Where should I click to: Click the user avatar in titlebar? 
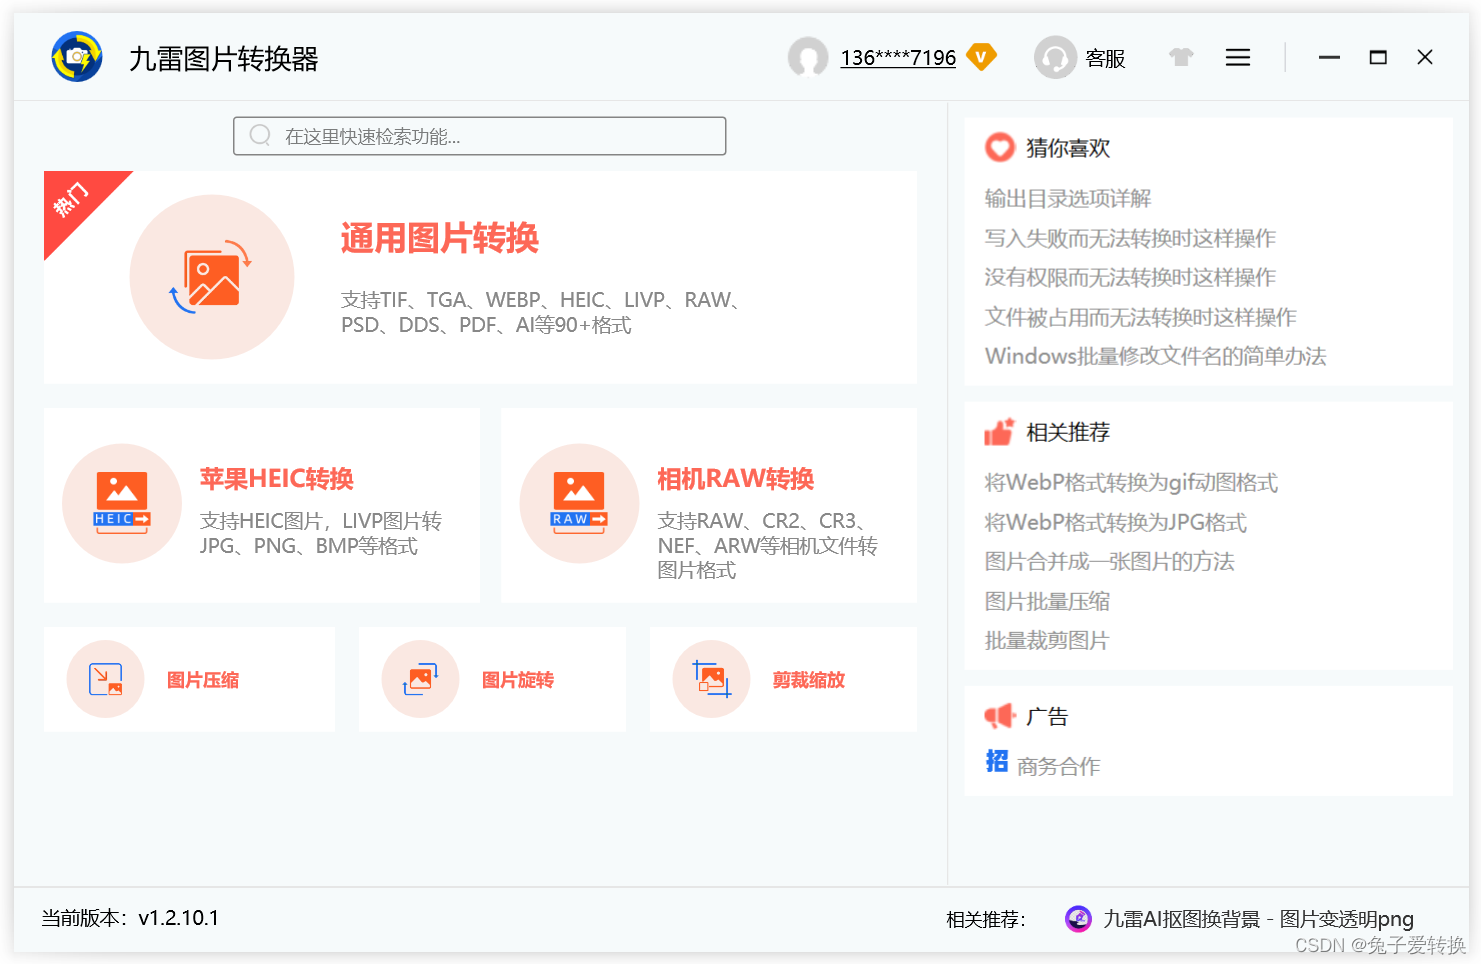(808, 57)
